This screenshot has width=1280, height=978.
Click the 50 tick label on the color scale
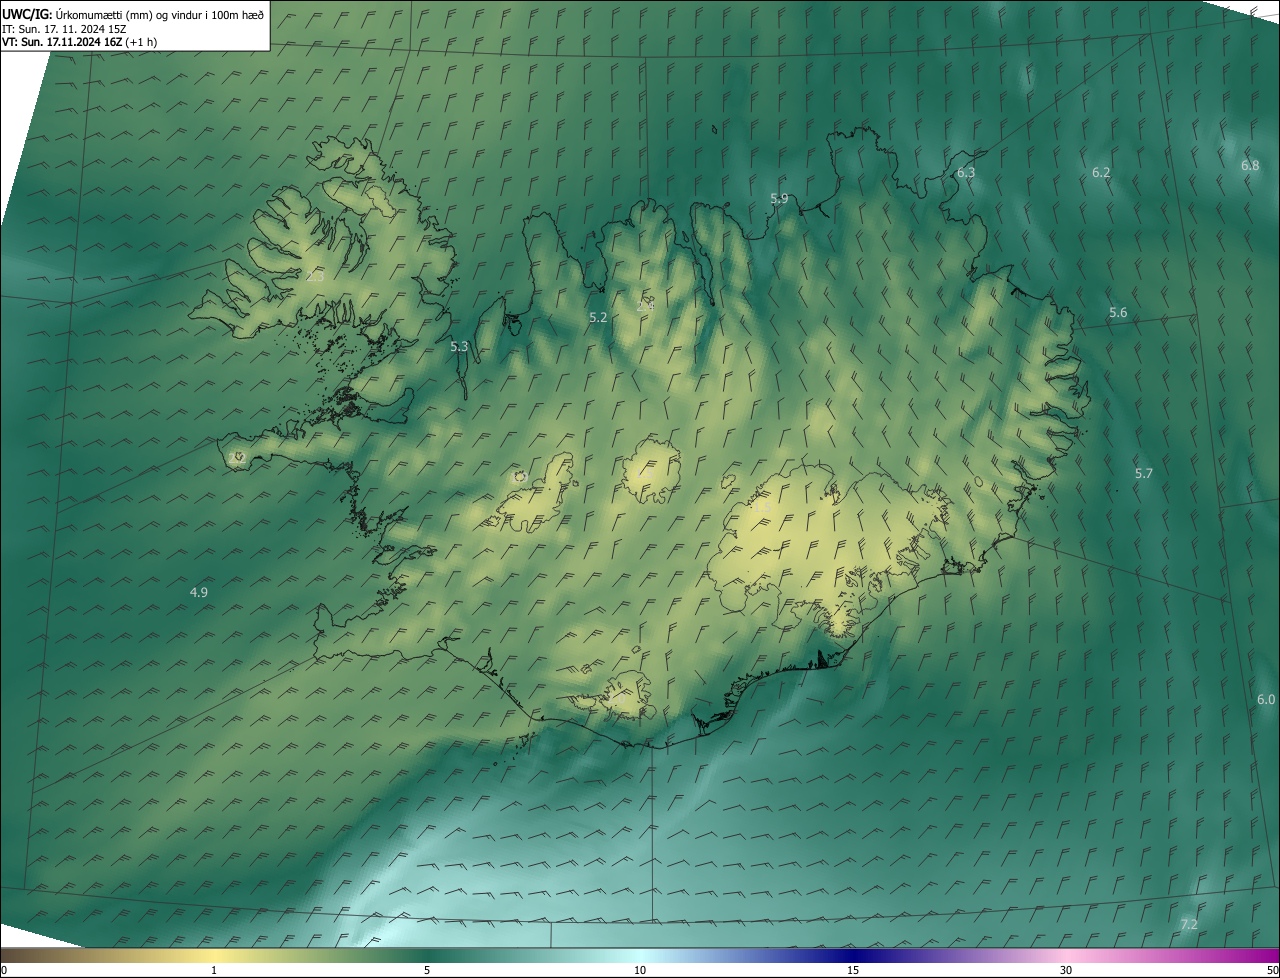1272,970
